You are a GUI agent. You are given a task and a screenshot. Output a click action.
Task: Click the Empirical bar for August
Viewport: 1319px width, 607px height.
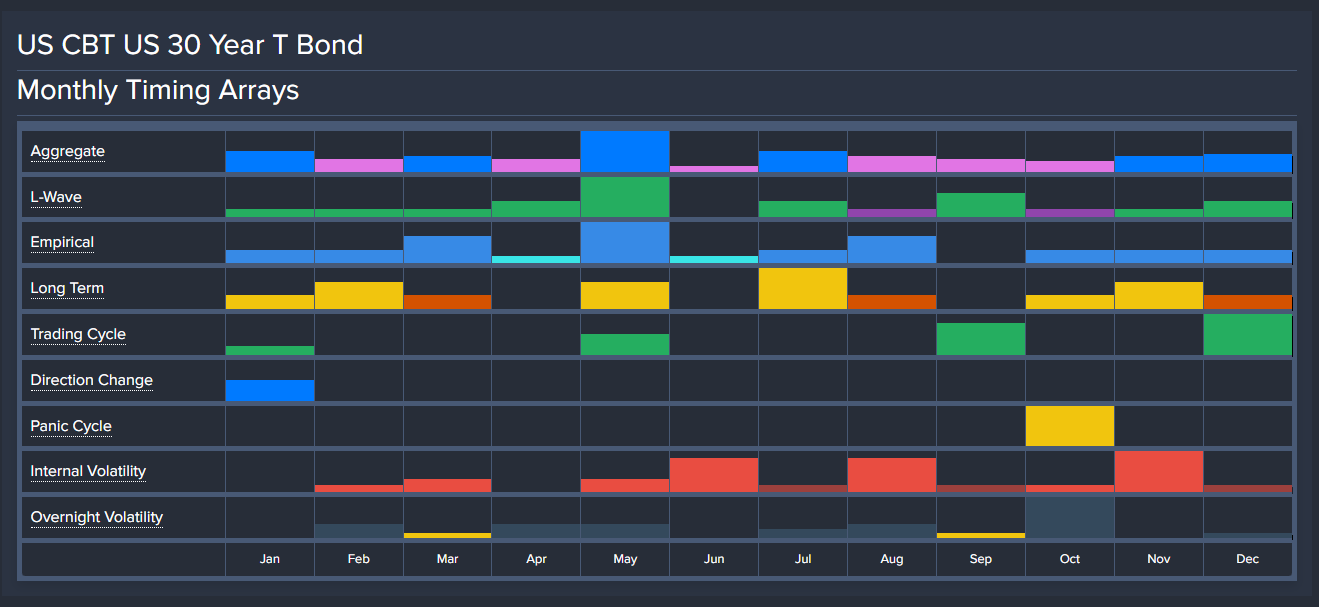[892, 250]
